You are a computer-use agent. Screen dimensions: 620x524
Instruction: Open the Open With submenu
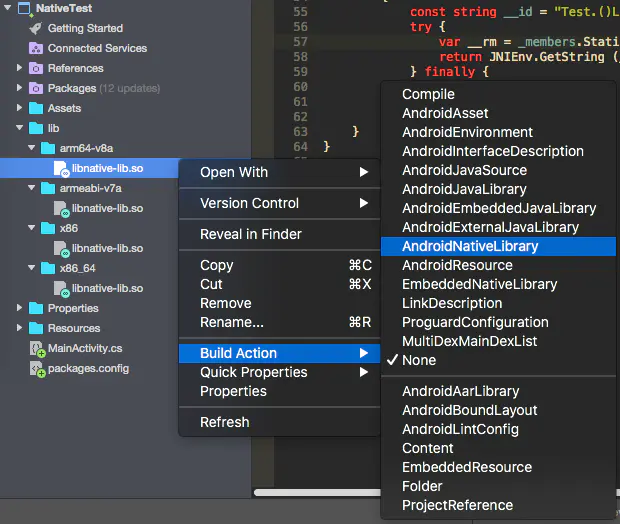click(x=279, y=172)
